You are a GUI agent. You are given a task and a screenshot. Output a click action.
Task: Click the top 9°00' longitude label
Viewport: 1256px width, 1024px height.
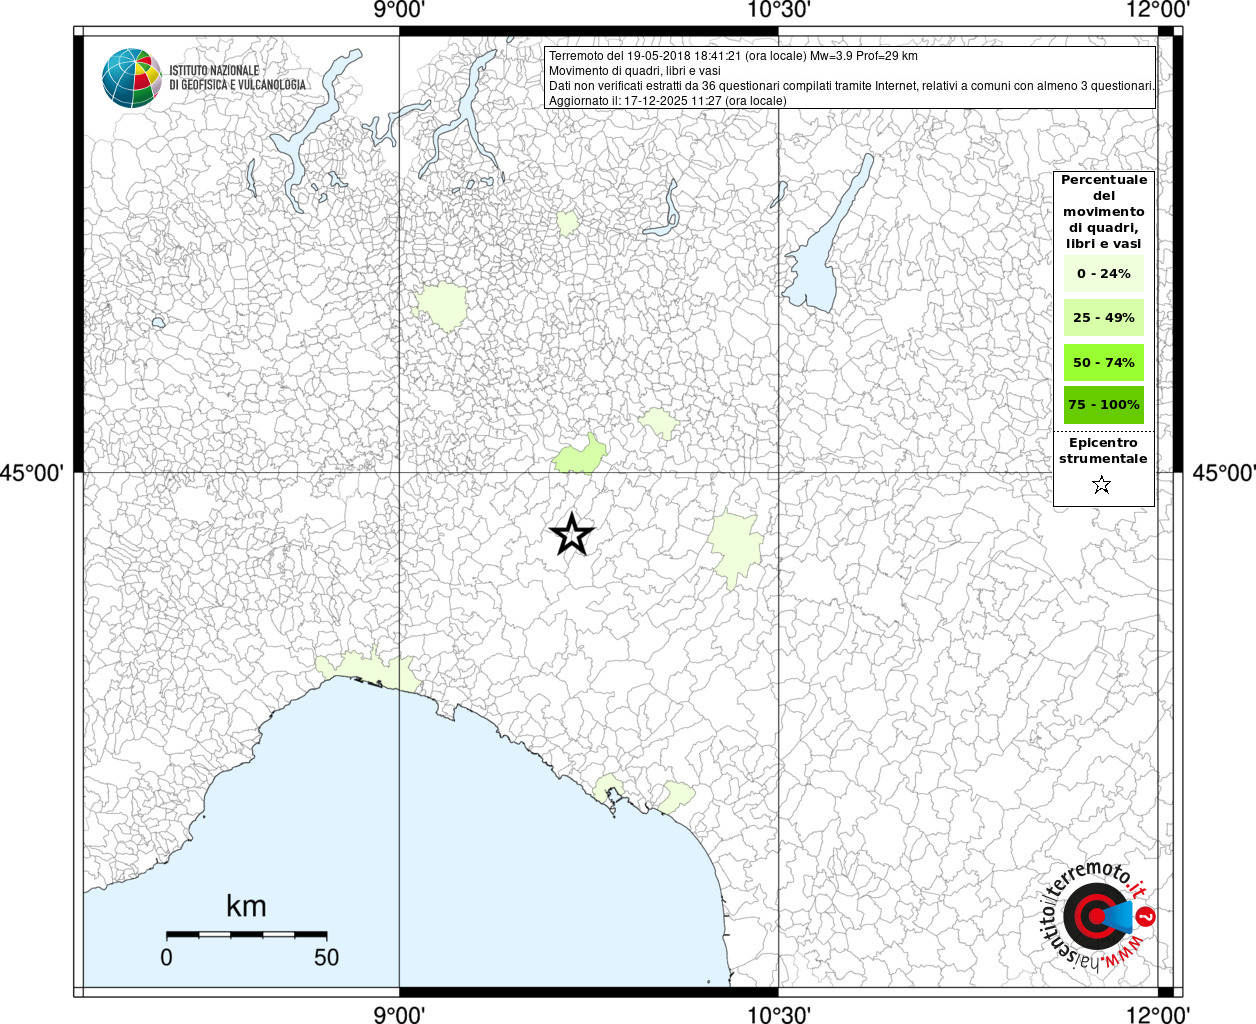399,10
